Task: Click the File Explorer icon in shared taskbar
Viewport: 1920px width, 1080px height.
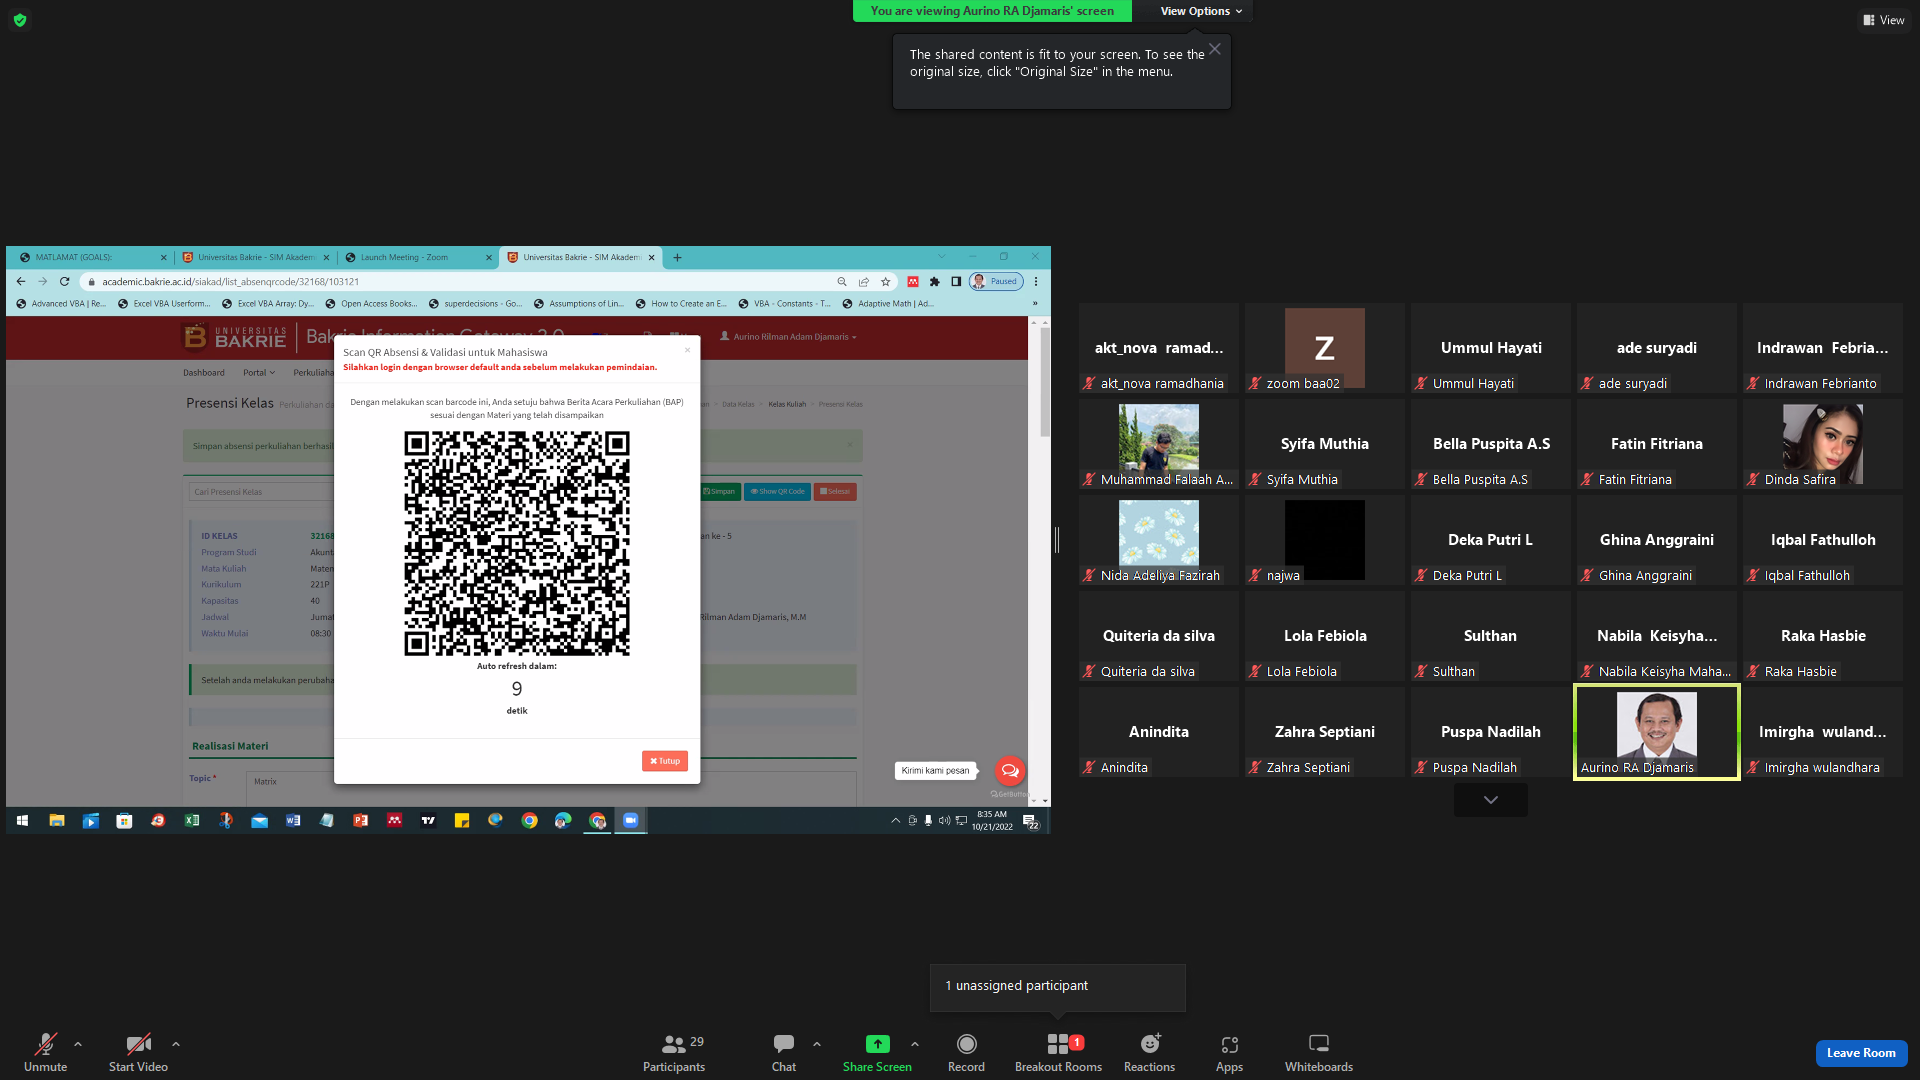Action: [x=57, y=820]
